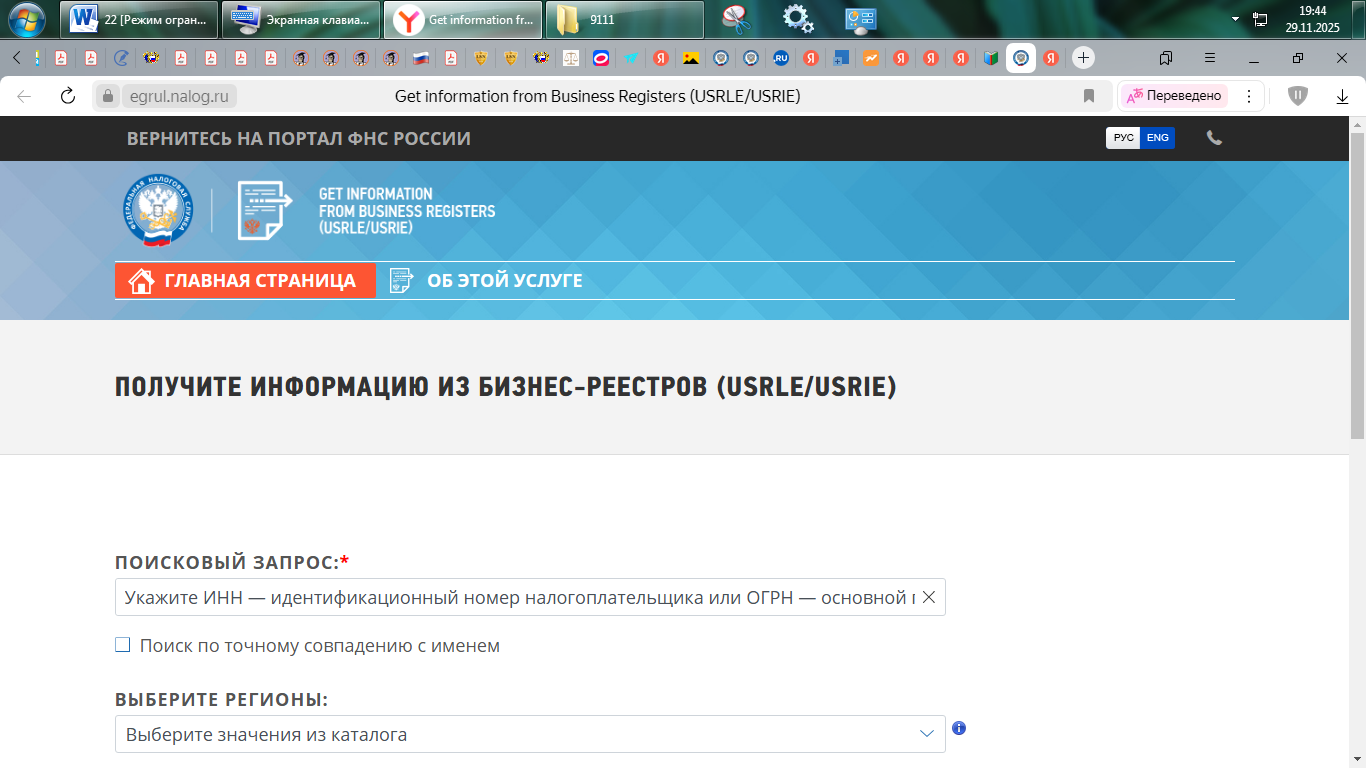Reload the page with the refresh icon
This screenshot has width=1366, height=768.
(x=68, y=96)
